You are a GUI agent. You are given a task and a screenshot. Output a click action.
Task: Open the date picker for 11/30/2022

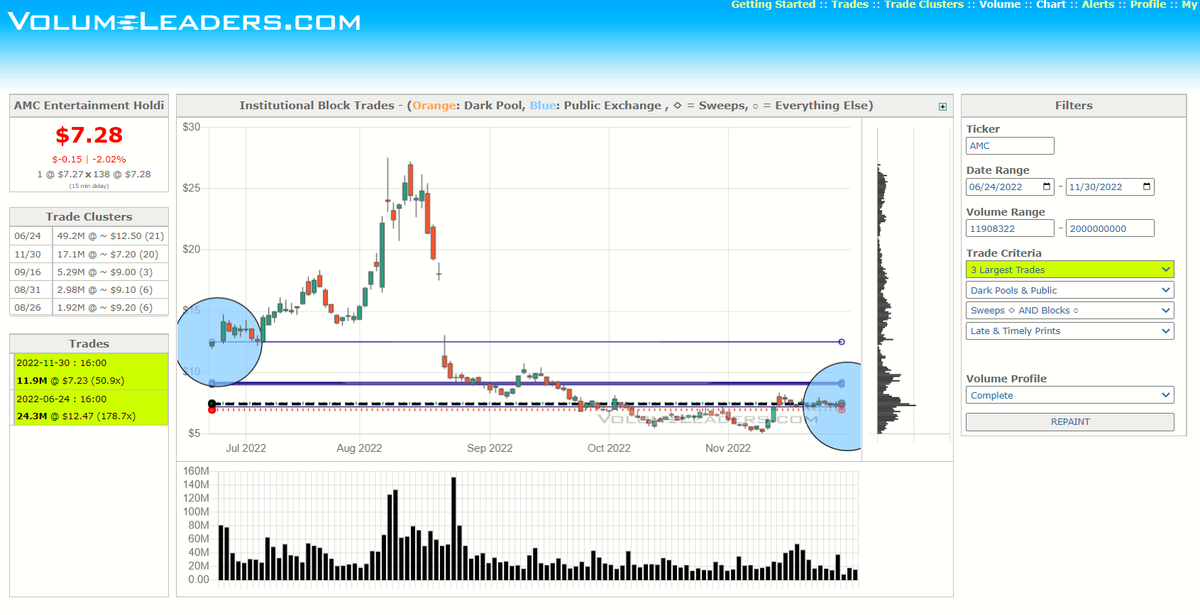click(x=1146, y=187)
